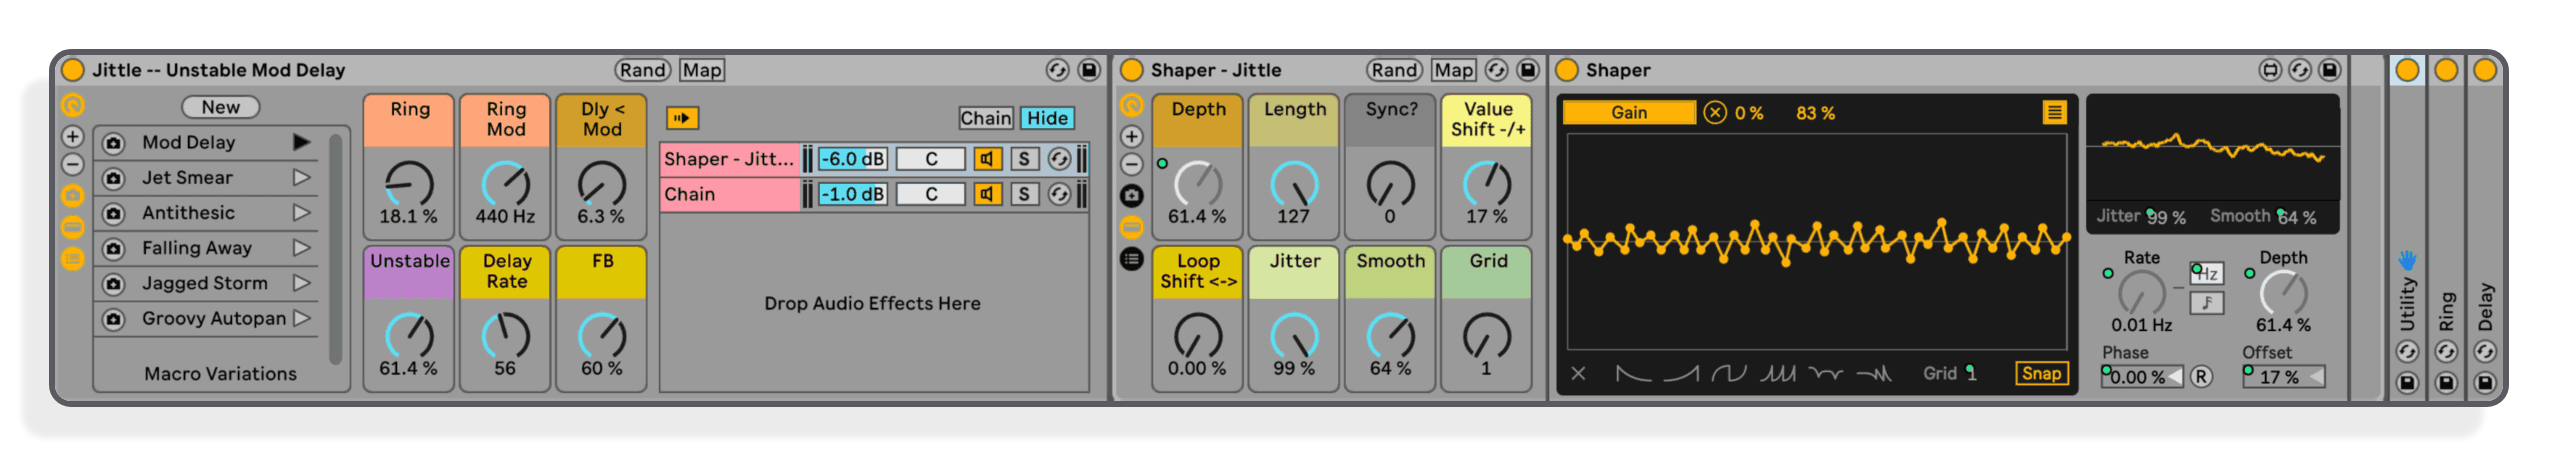Select the sine wave shape preset

[x=1729, y=374]
